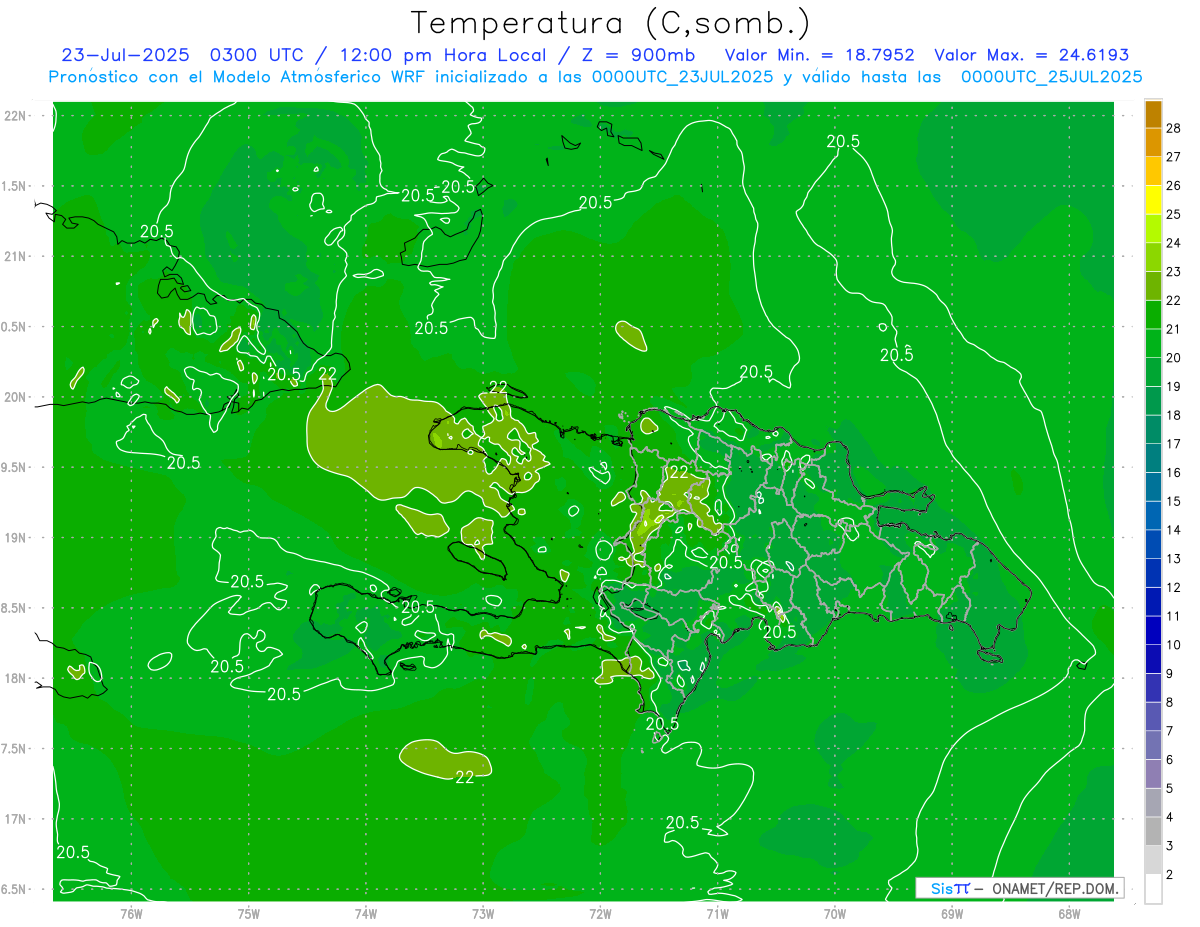Click the '20N' latitude axis label

pos(16,397)
